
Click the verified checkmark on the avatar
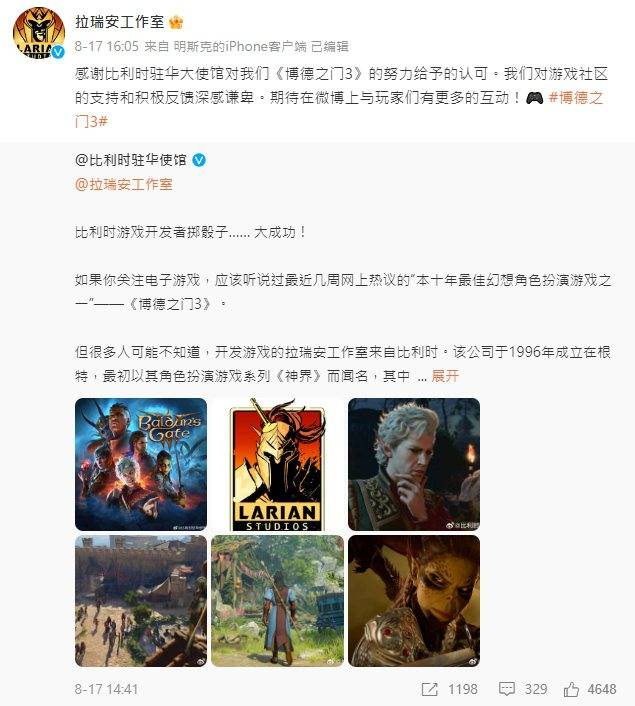click(x=58, y=52)
